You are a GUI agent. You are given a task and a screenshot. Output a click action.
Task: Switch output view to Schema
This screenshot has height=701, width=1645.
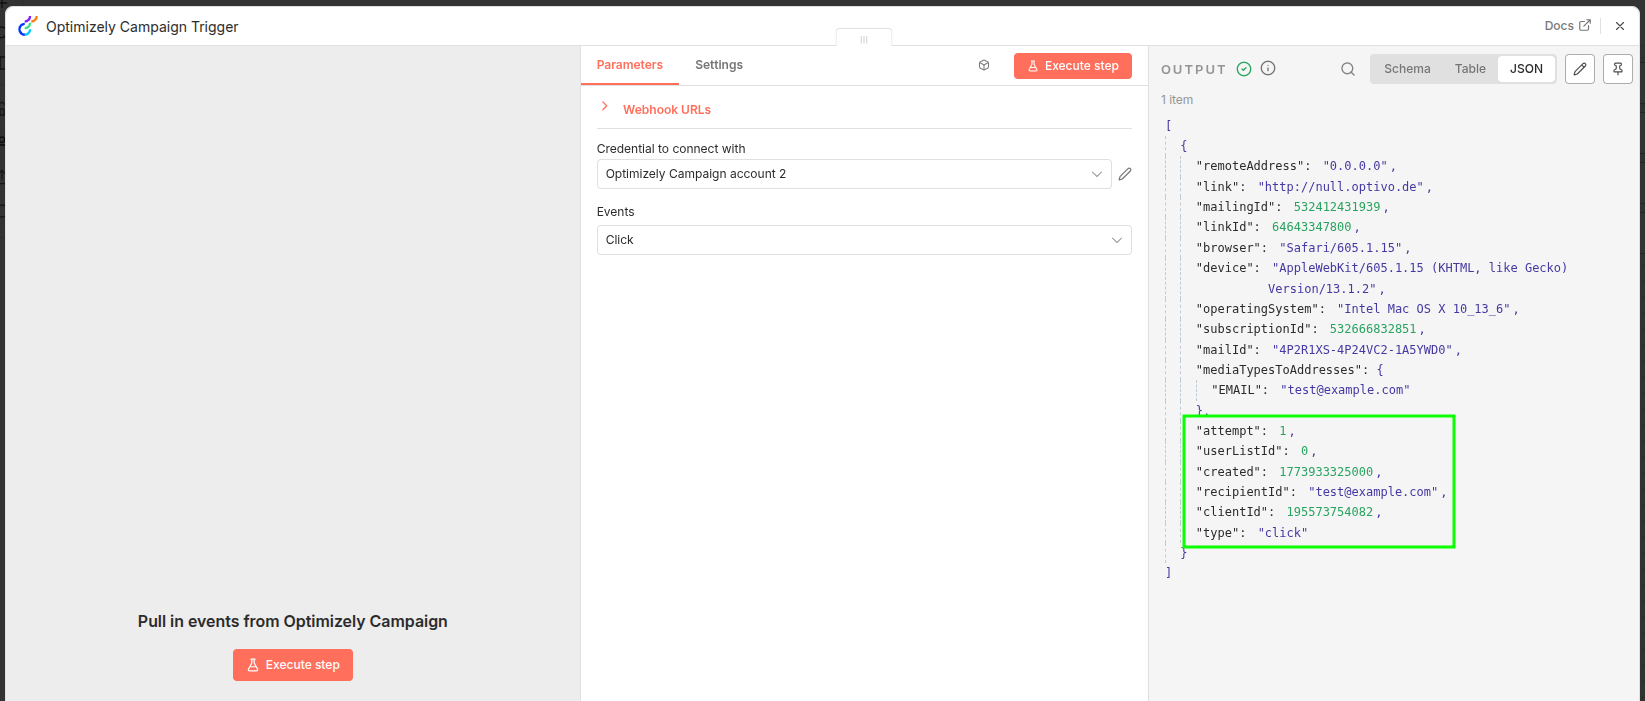[x=1407, y=69]
